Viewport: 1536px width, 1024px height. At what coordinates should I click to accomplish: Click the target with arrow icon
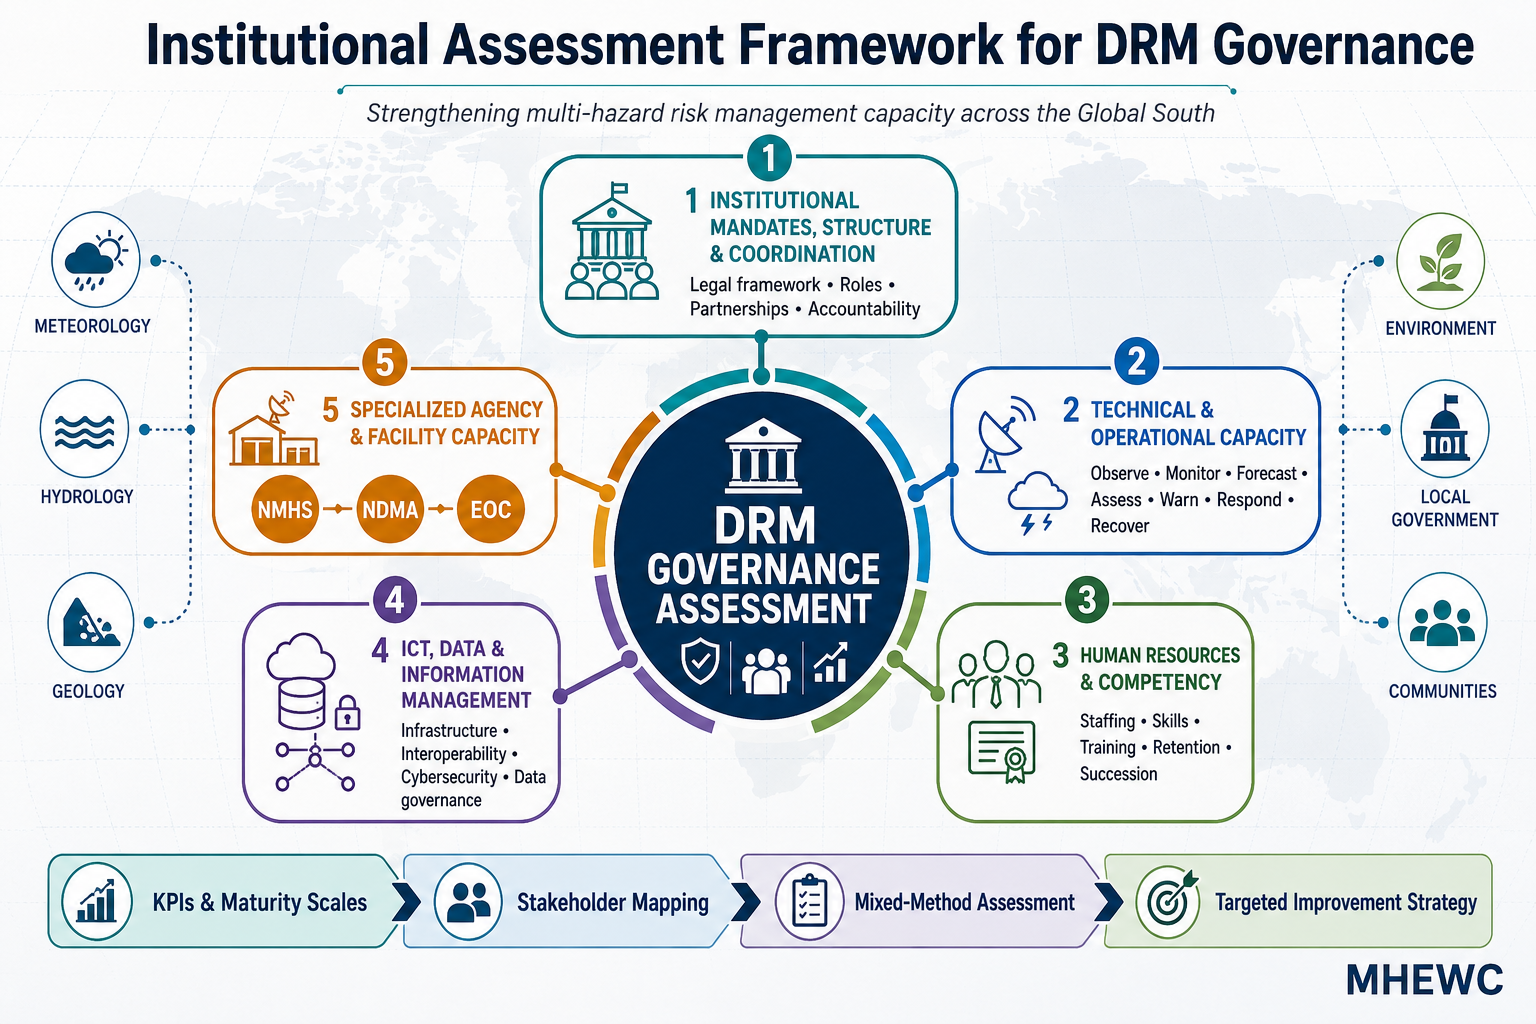pos(1168,901)
